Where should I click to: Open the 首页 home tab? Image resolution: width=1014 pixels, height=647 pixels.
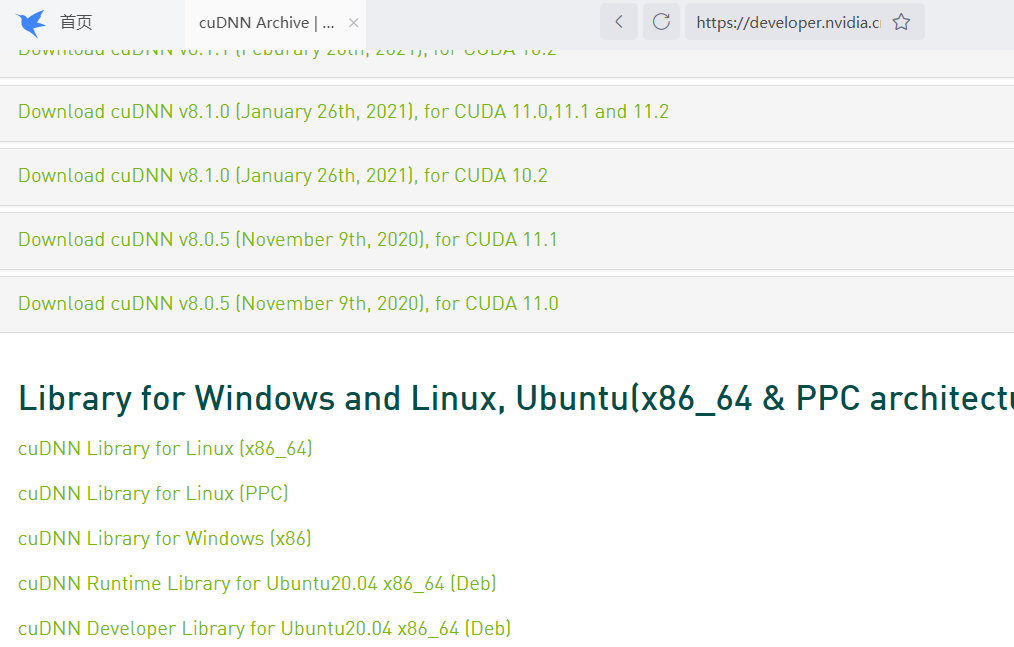76,23
